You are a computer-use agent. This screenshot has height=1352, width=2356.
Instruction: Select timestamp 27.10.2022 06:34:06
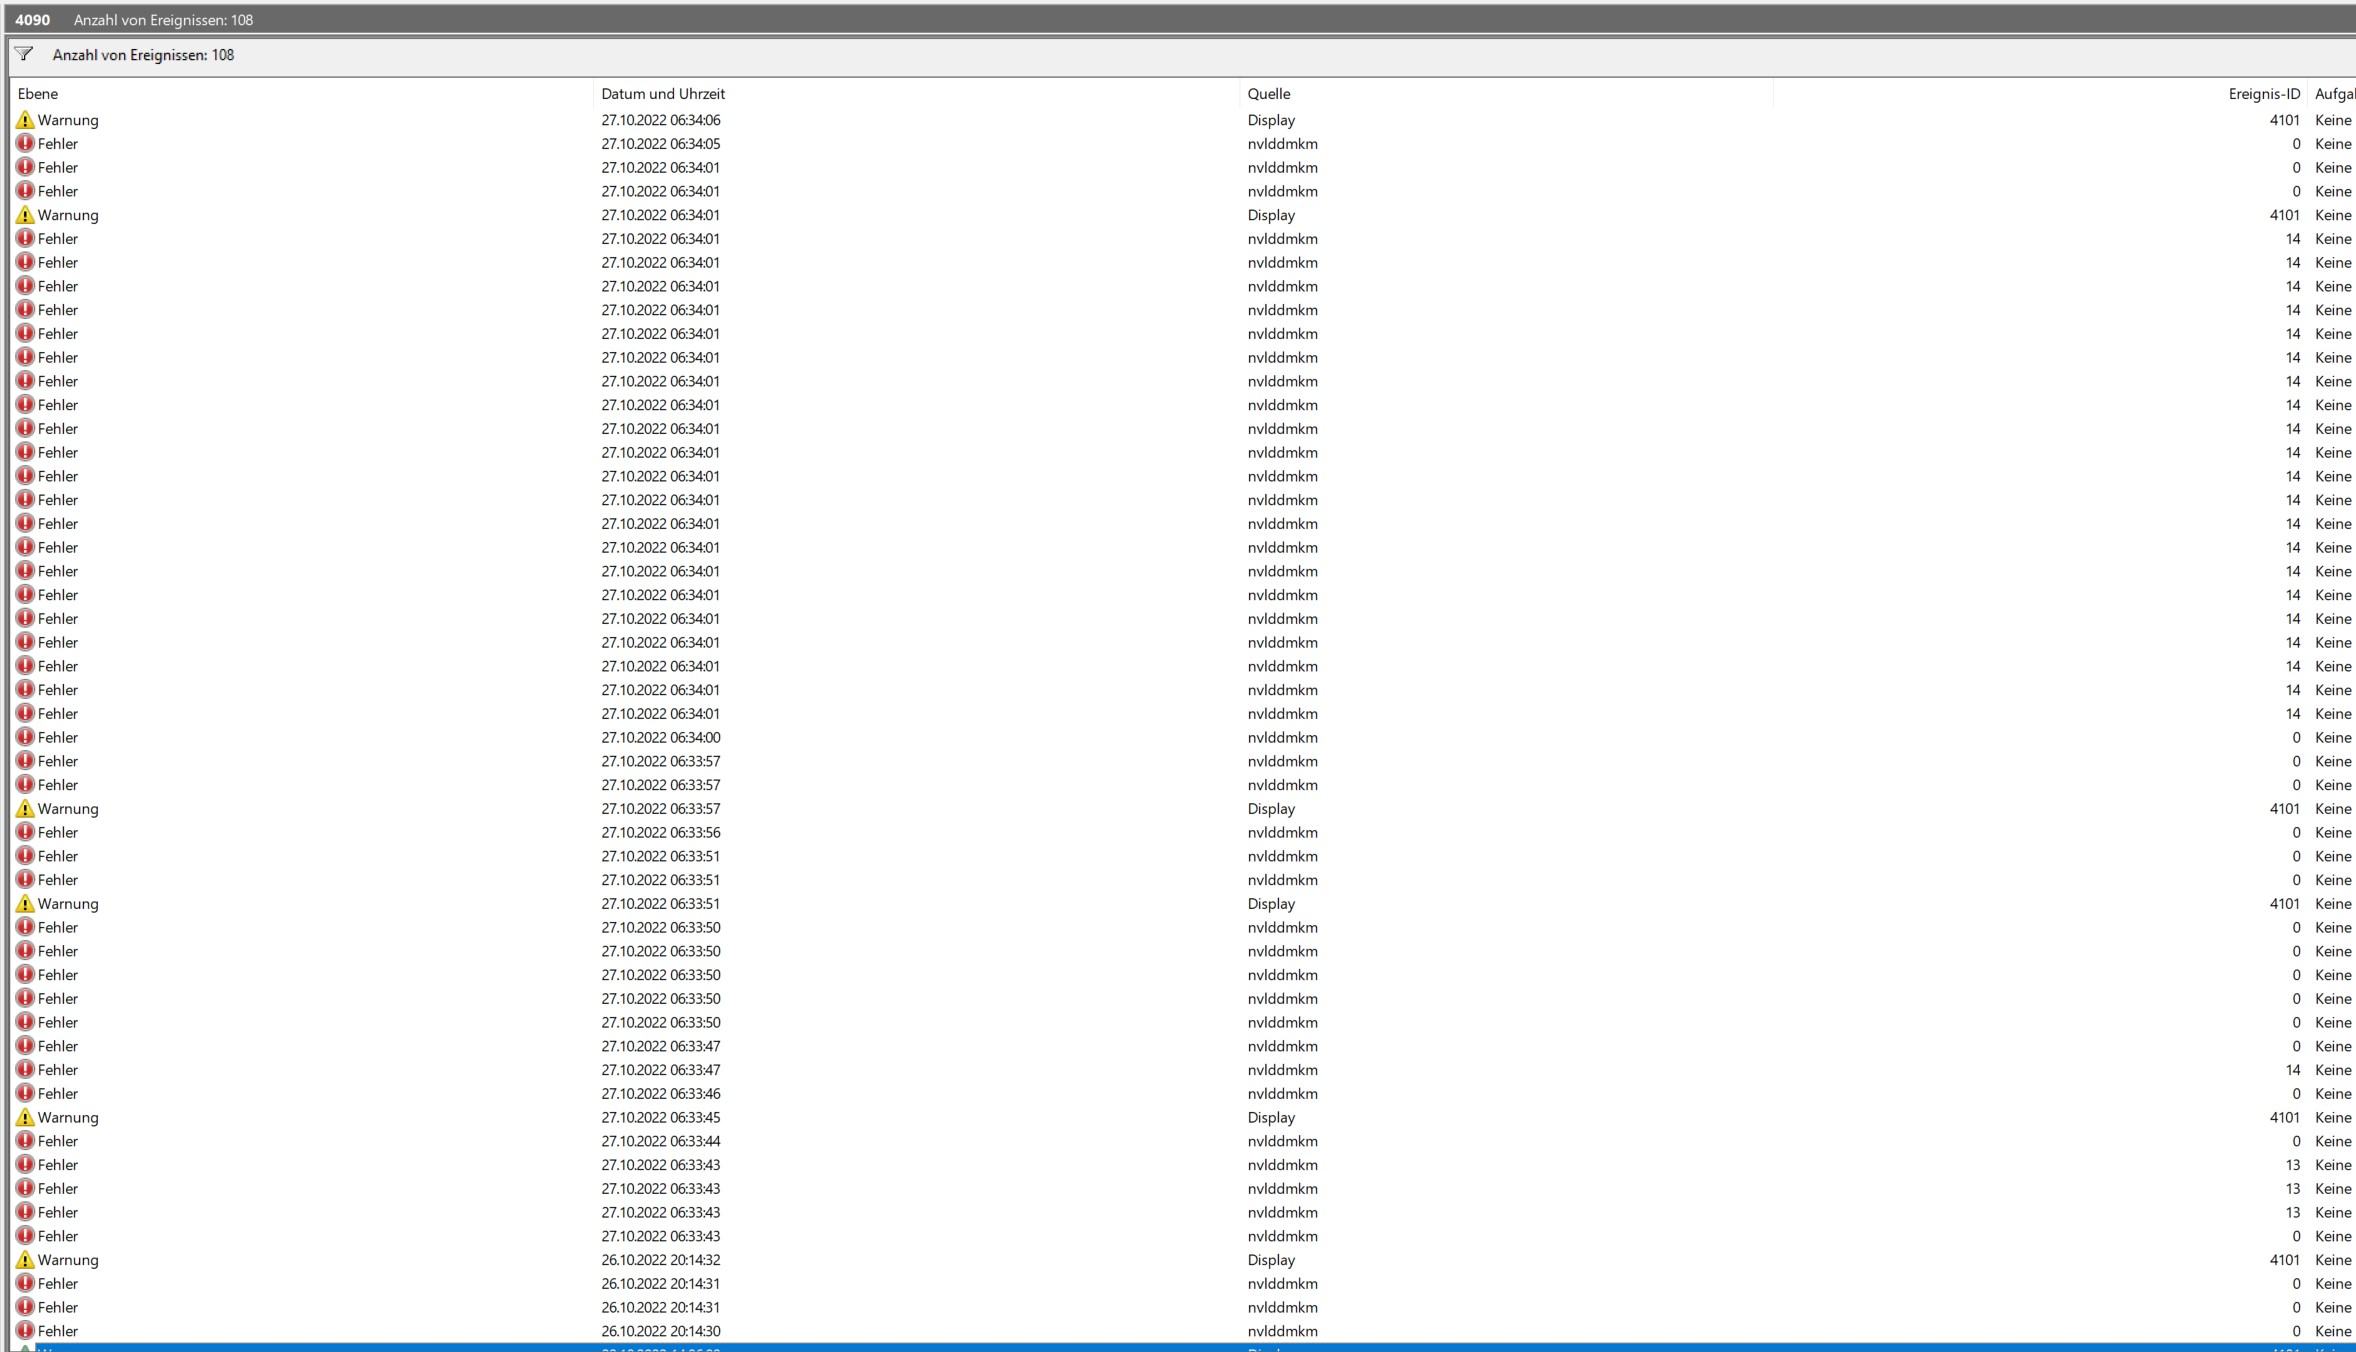[661, 120]
